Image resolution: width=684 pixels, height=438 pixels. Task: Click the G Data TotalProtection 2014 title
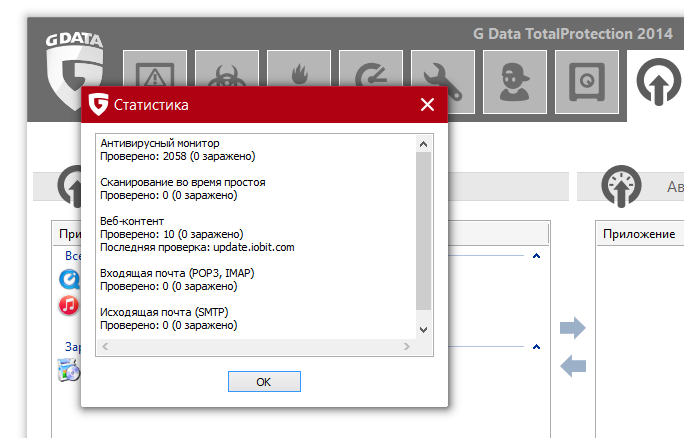[573, 34]
